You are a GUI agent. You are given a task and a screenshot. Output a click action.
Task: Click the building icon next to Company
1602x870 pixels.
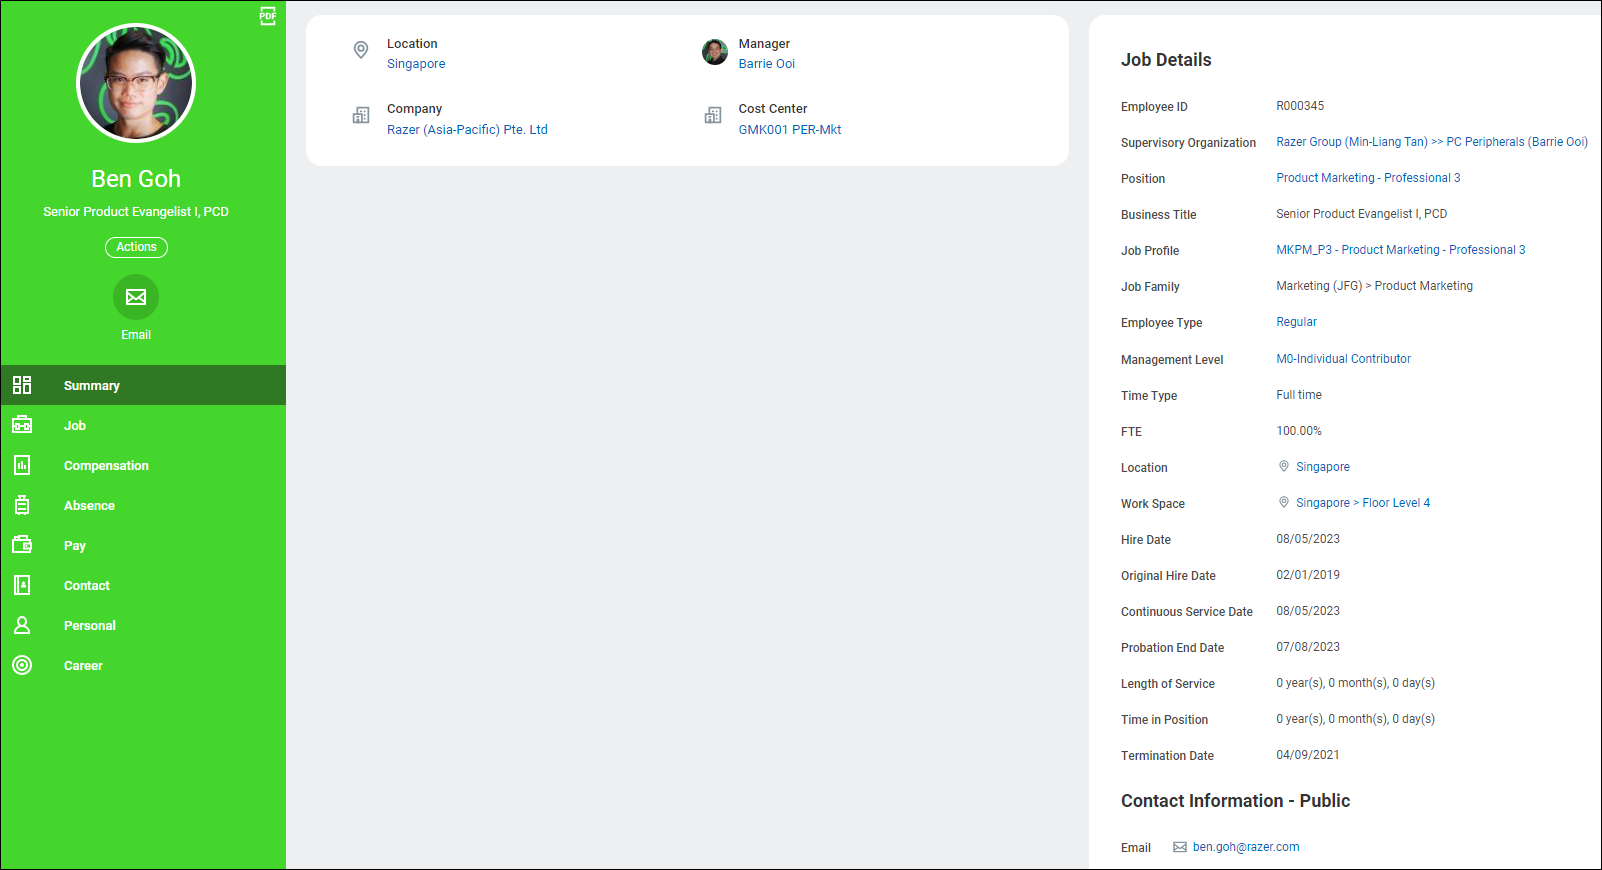click(x=361, y=116)
